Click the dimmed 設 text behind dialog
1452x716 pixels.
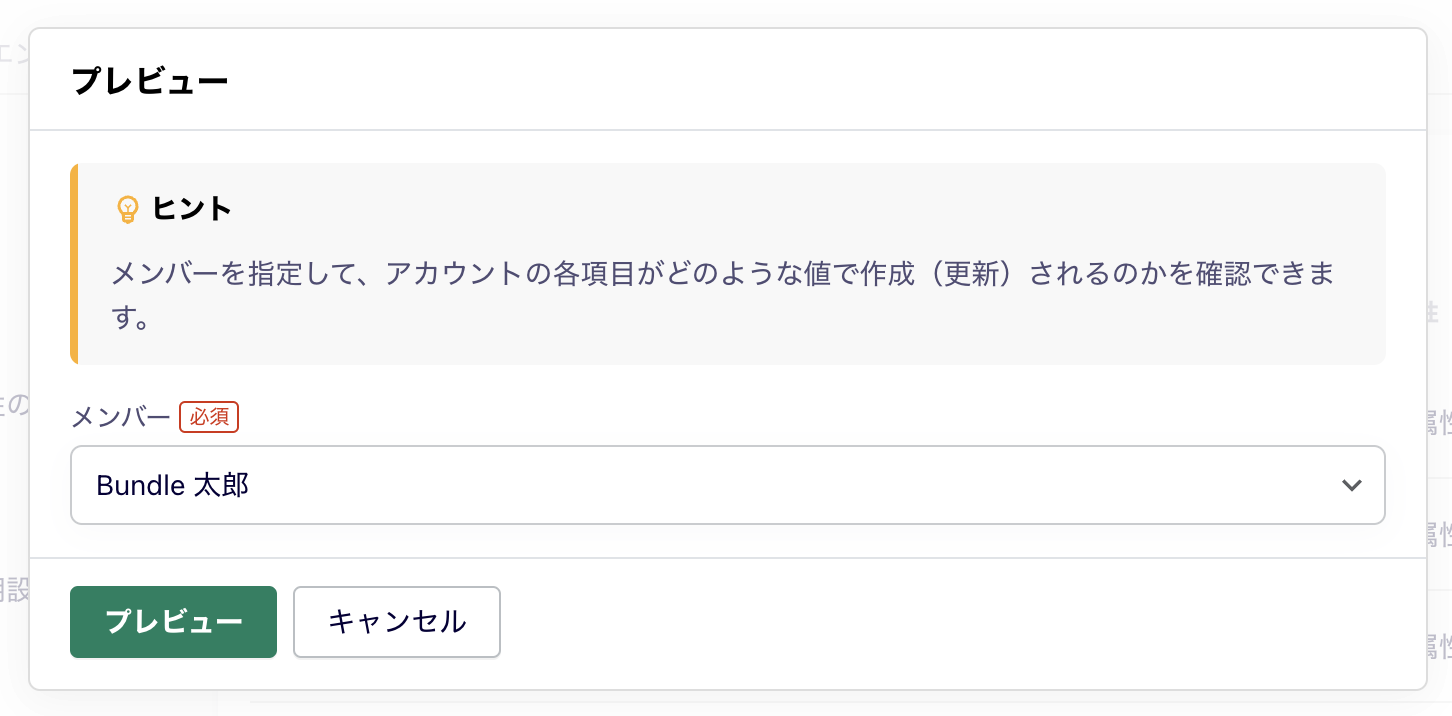tap(14, 590)
